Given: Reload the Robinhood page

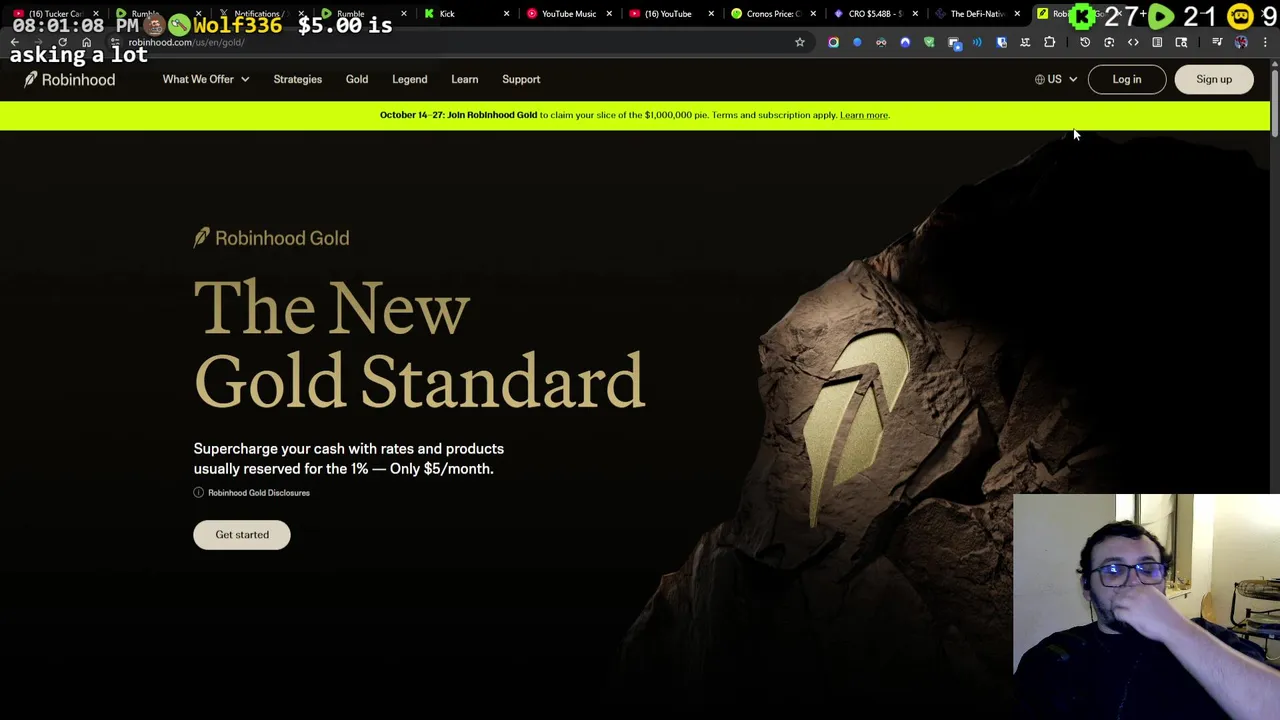Looking at the screenshot, I should (62, 42).
